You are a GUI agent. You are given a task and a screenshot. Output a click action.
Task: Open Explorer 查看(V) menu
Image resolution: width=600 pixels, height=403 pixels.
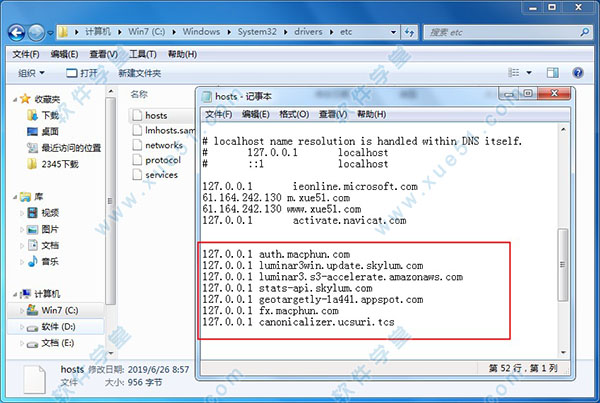pyautogui.click(x=103, y=54)
